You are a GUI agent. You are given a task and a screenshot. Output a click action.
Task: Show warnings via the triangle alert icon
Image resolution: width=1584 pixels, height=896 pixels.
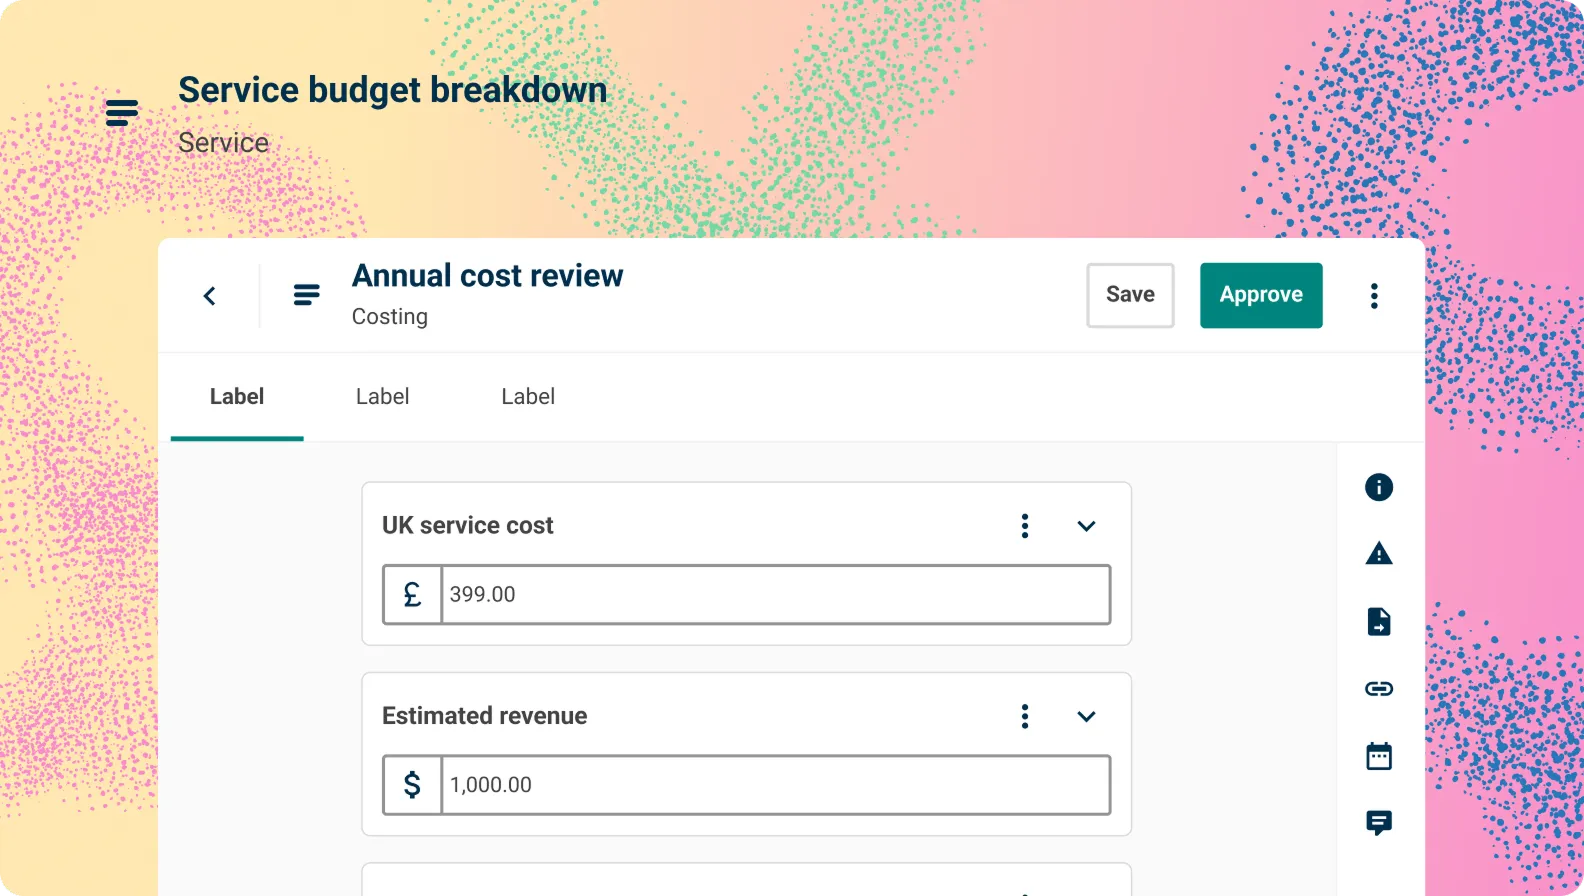click(x=1379, y=553)
